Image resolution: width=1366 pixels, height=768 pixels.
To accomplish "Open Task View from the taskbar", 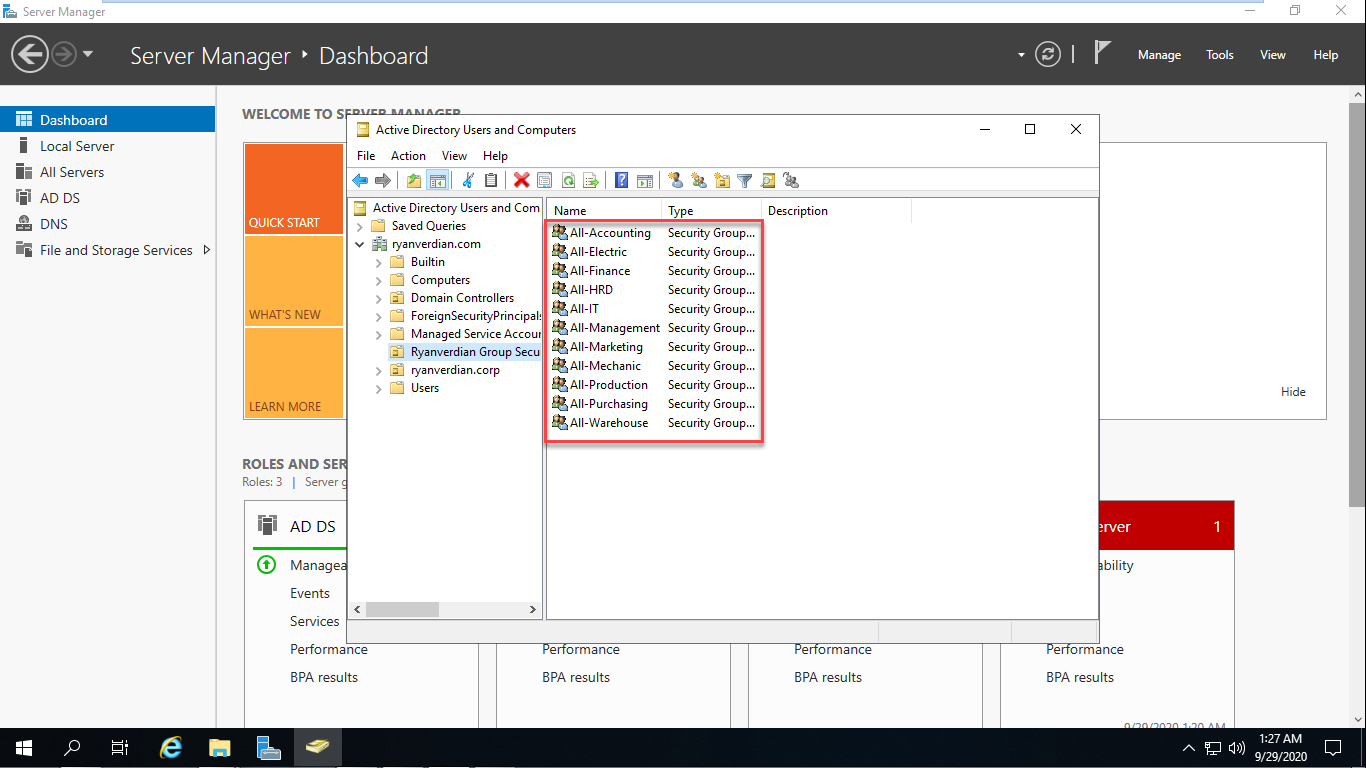I will tap(120, 748).
